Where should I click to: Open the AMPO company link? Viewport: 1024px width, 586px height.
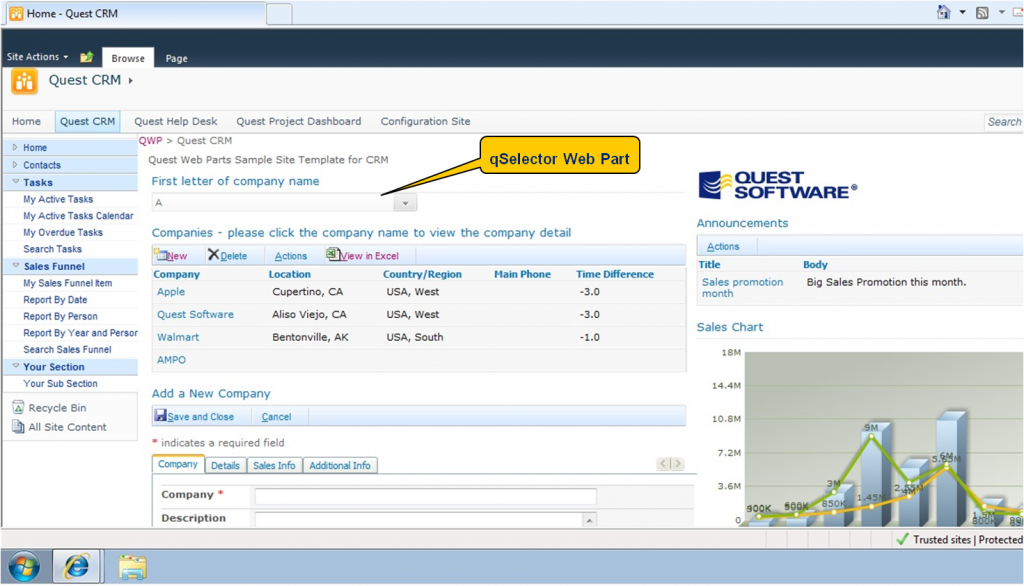click(x=171, y=360)
